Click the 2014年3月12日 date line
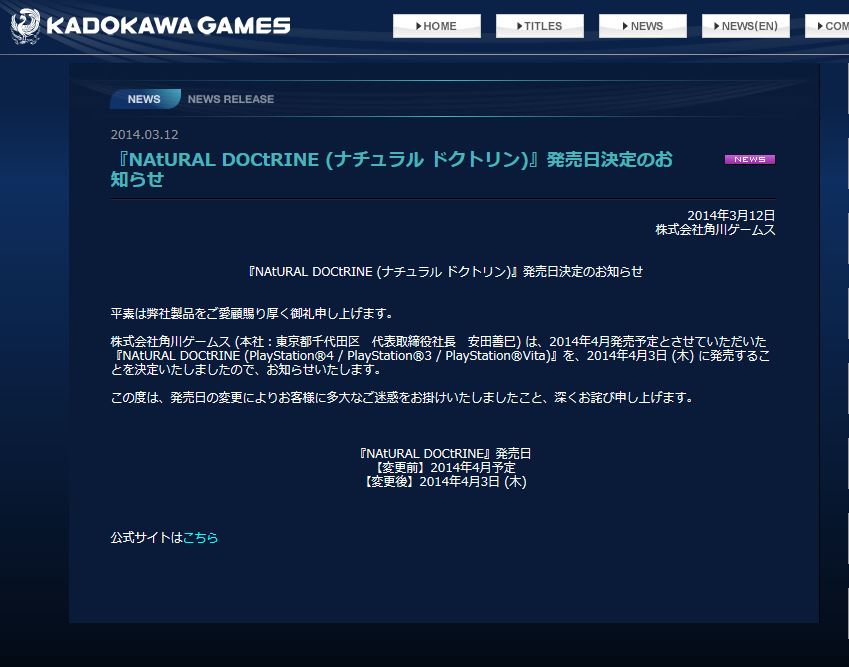 coord(731,215)
